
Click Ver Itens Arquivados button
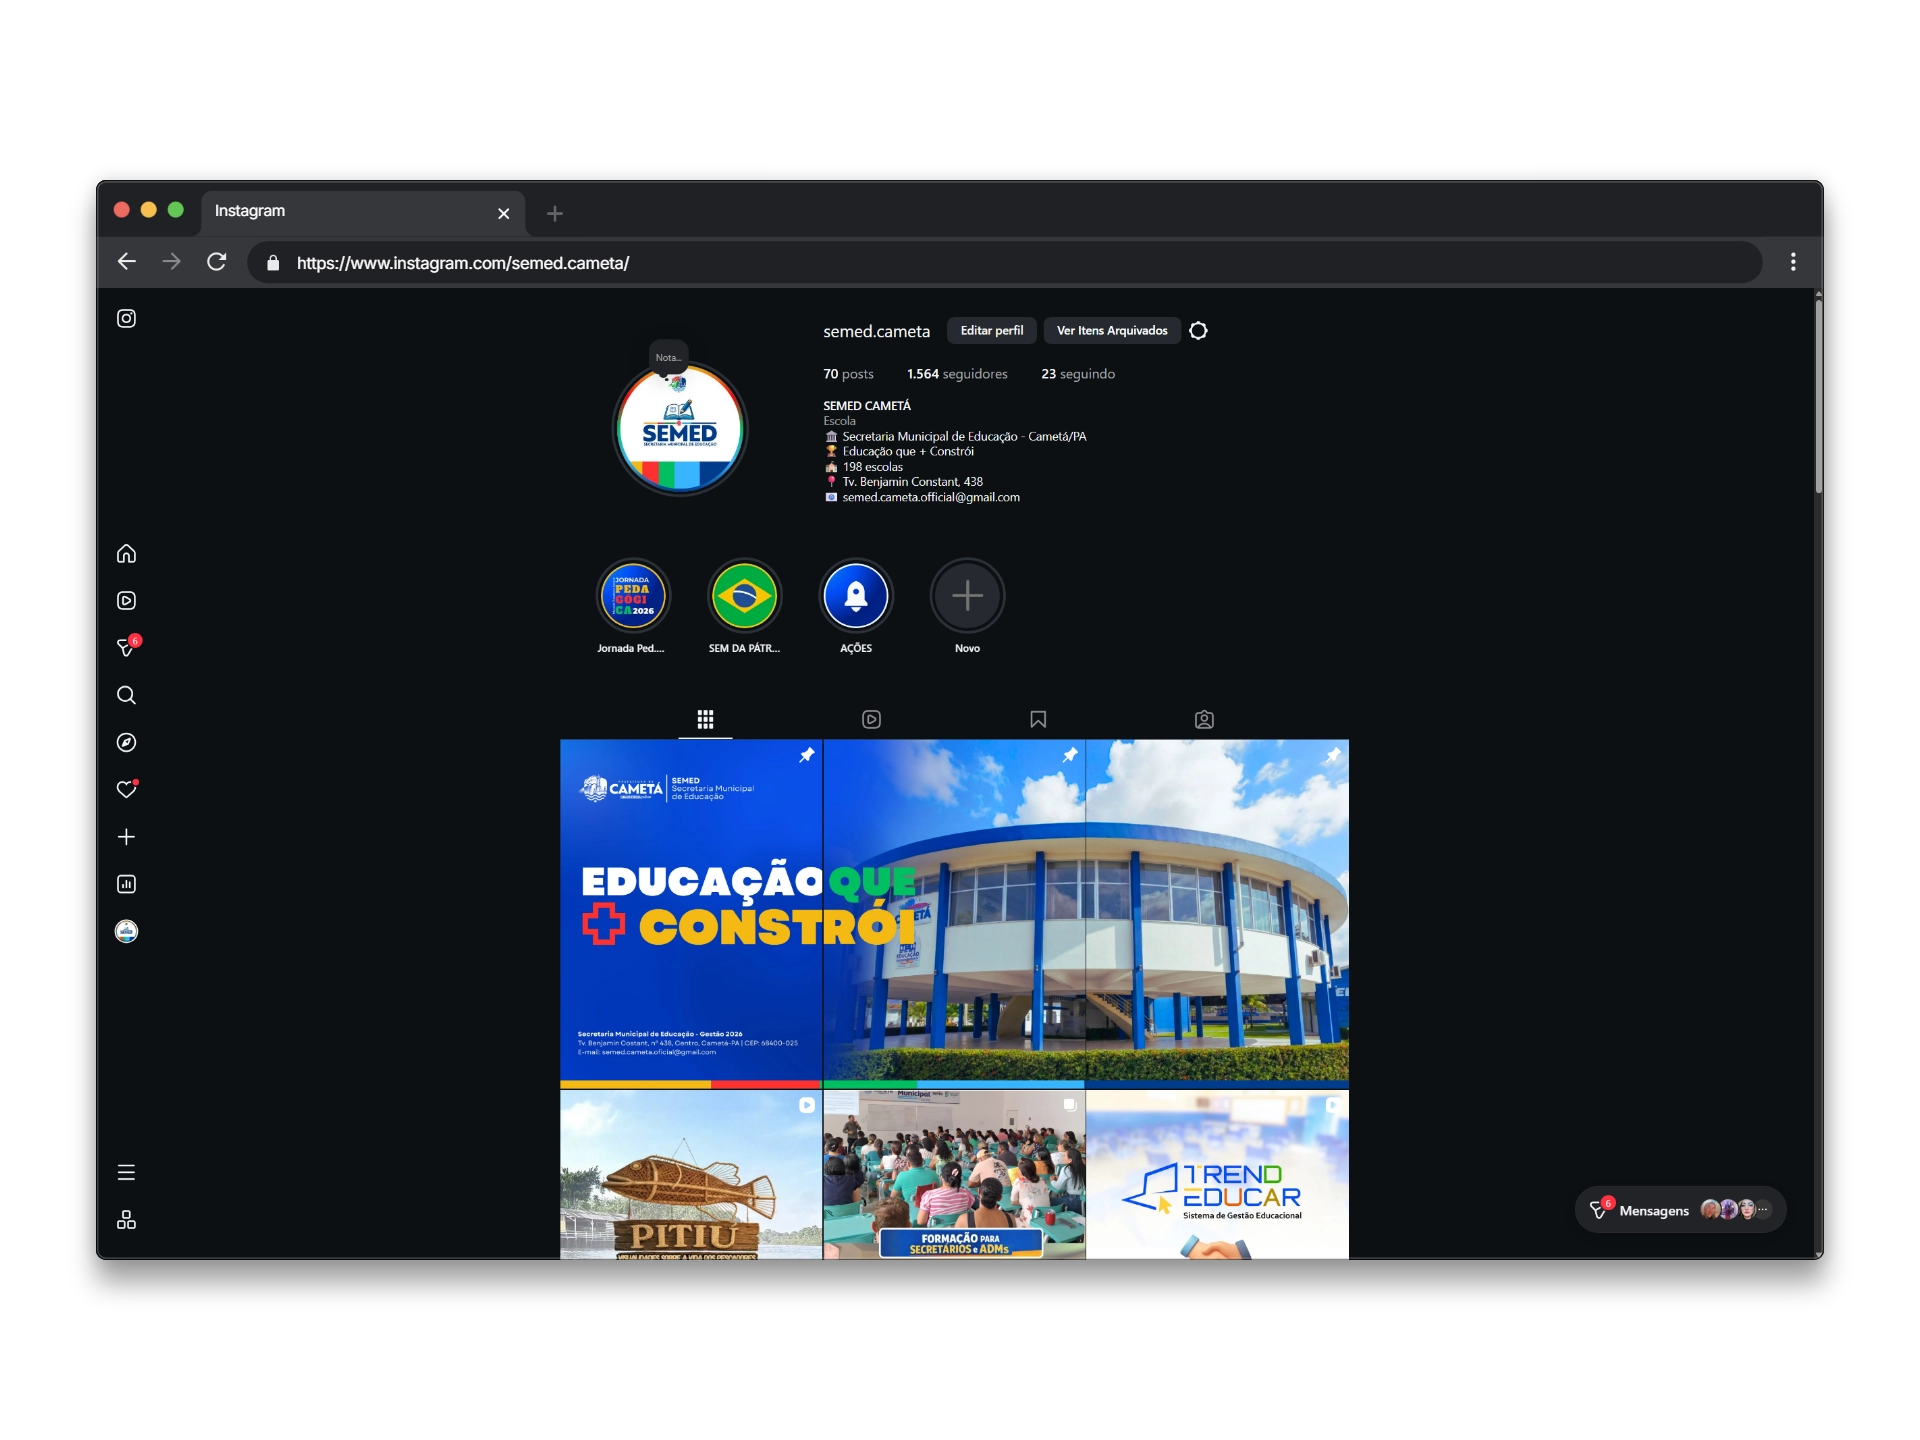(1111, 331)
